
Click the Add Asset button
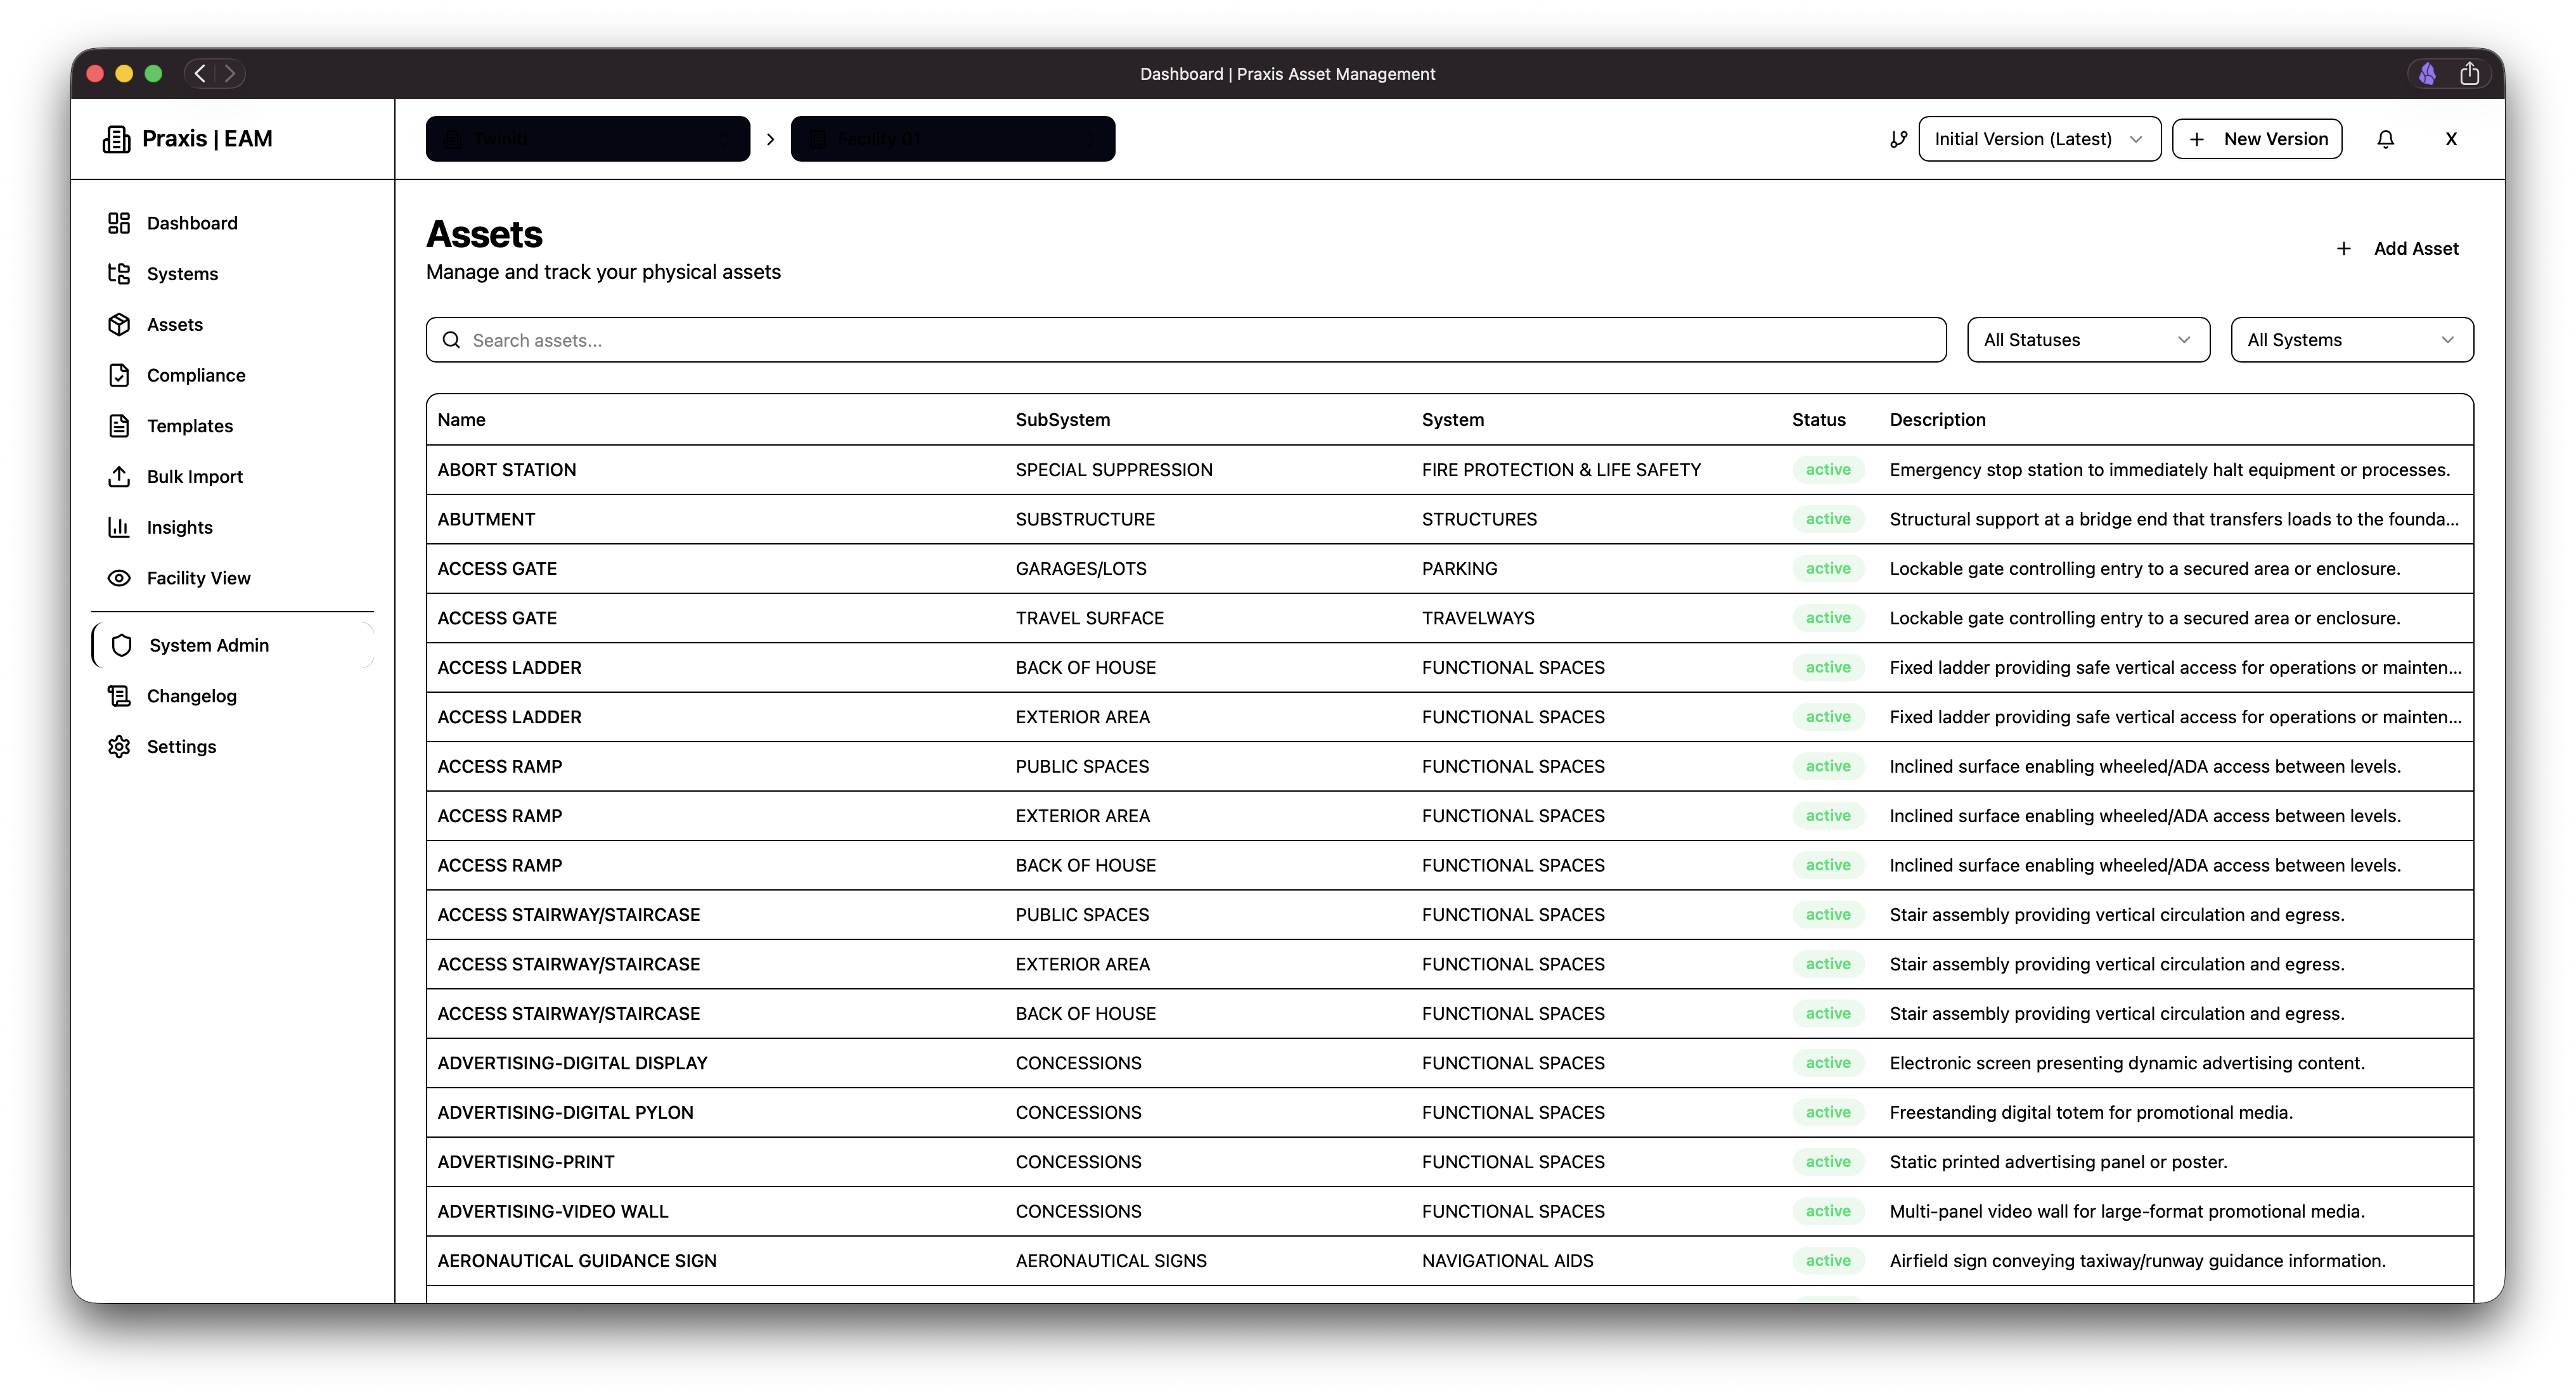point(2397,248)
